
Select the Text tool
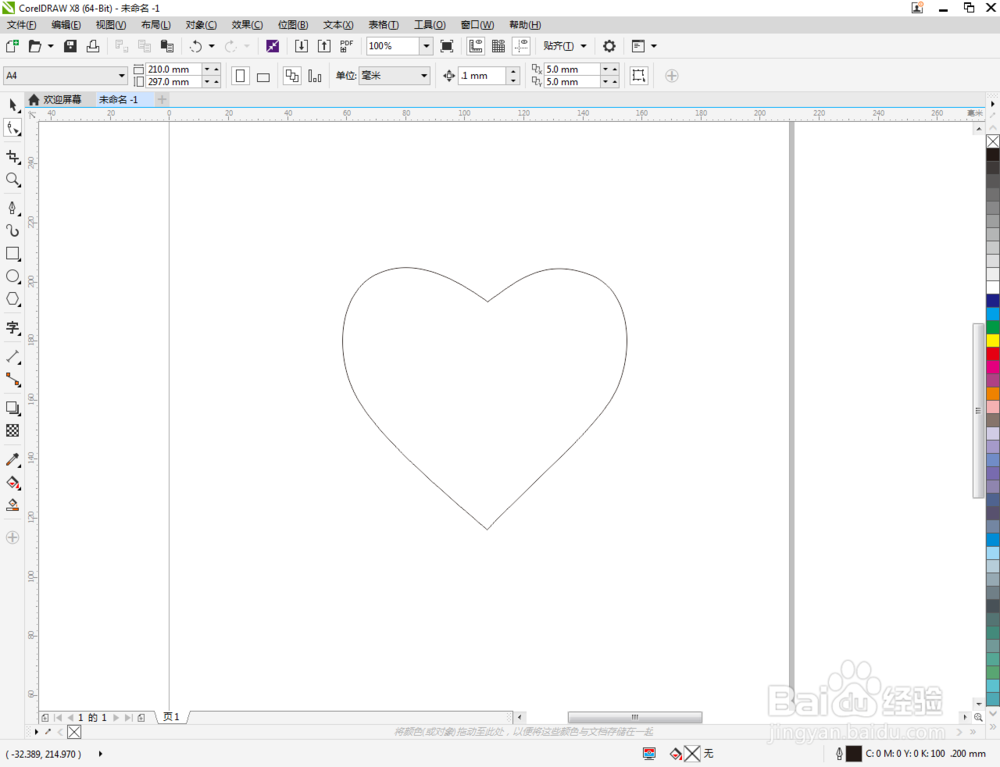13,328
